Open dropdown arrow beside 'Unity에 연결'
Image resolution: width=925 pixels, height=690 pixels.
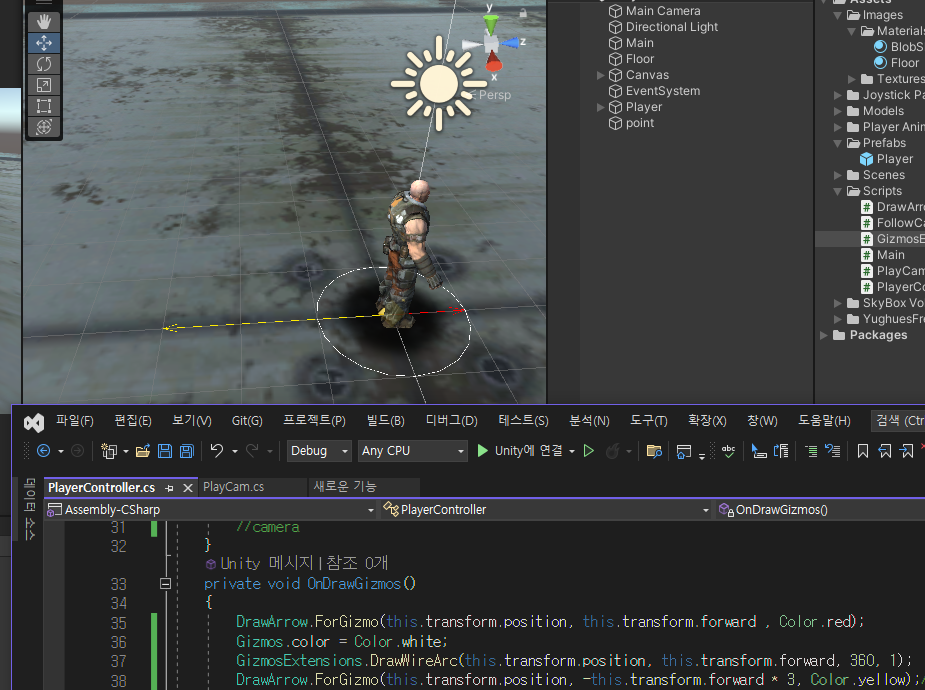(572, 452)
